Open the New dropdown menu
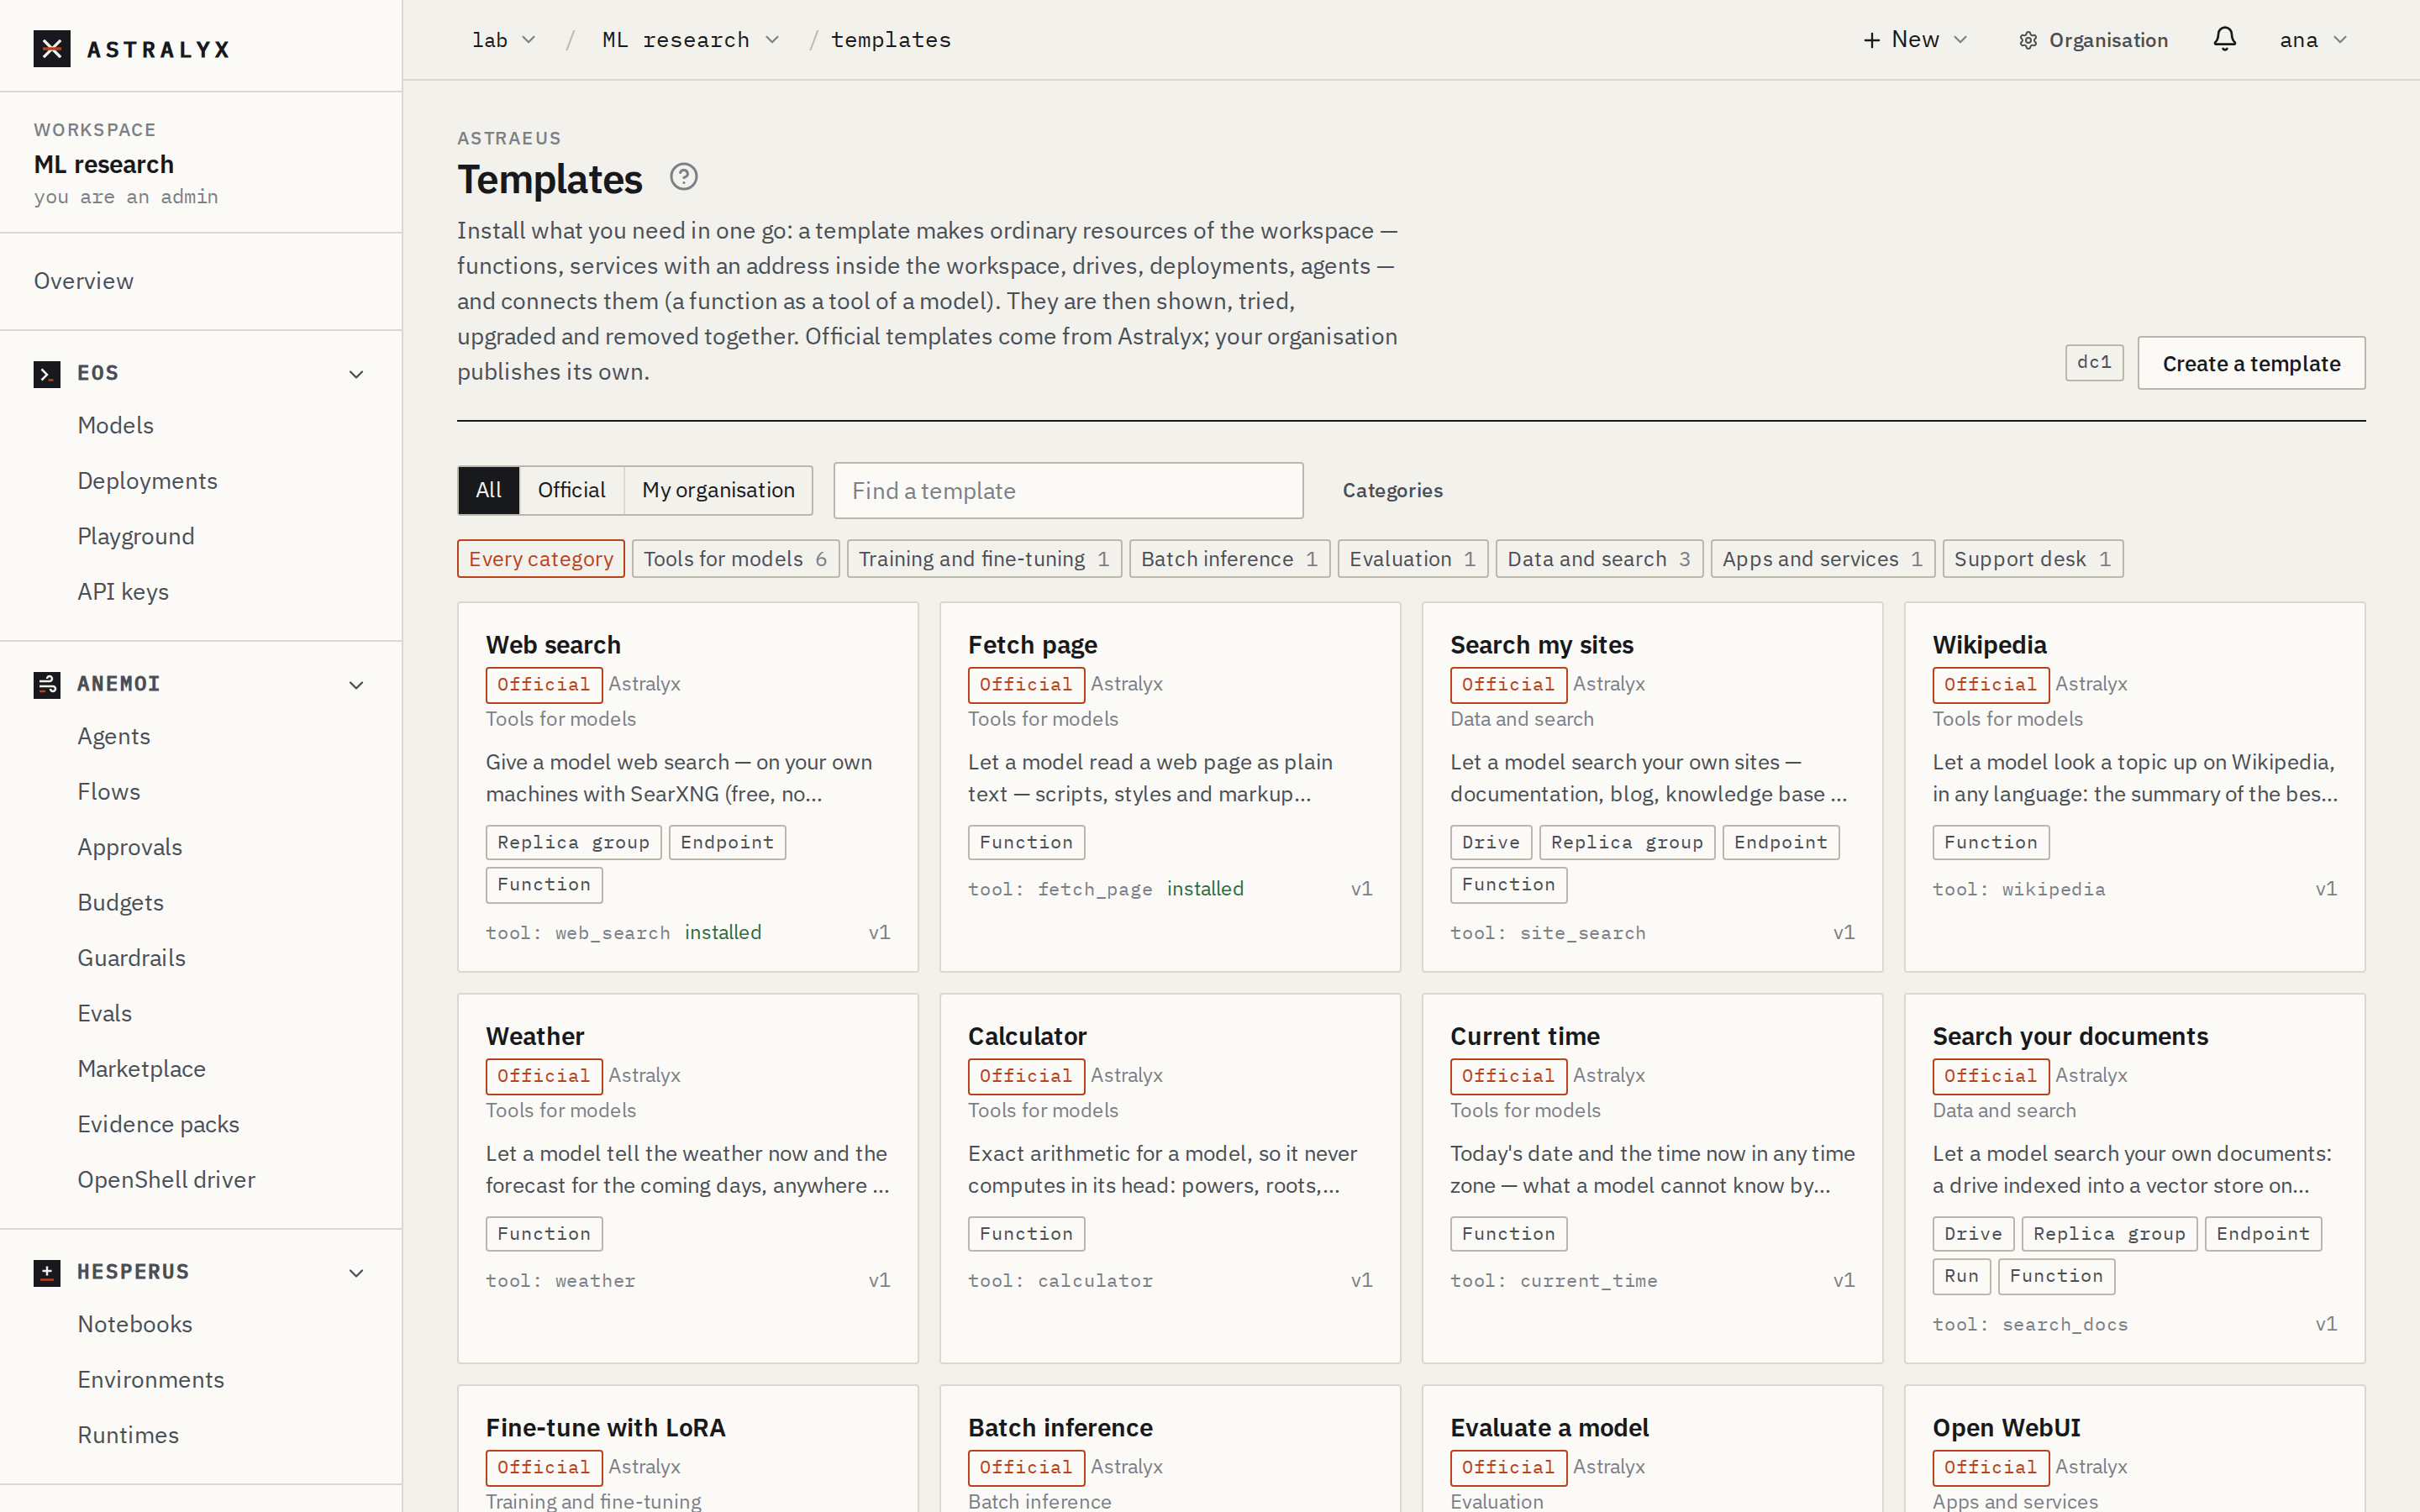The width and height of the screenshot is (2420, 1512). [1915, 40]
